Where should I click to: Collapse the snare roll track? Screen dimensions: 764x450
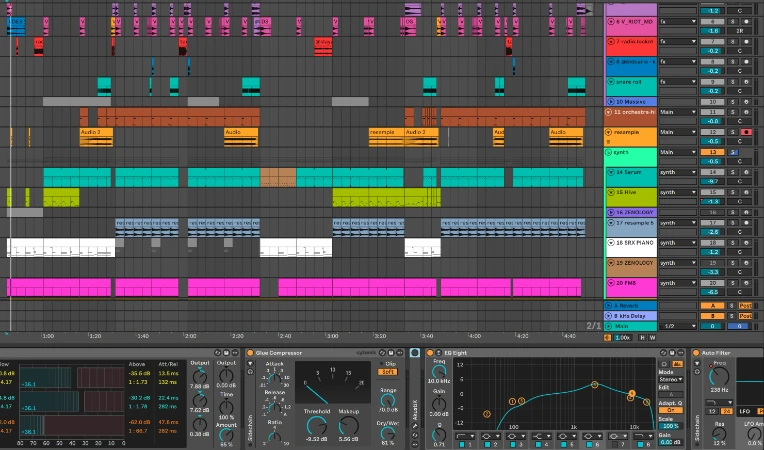coord(611,82)
